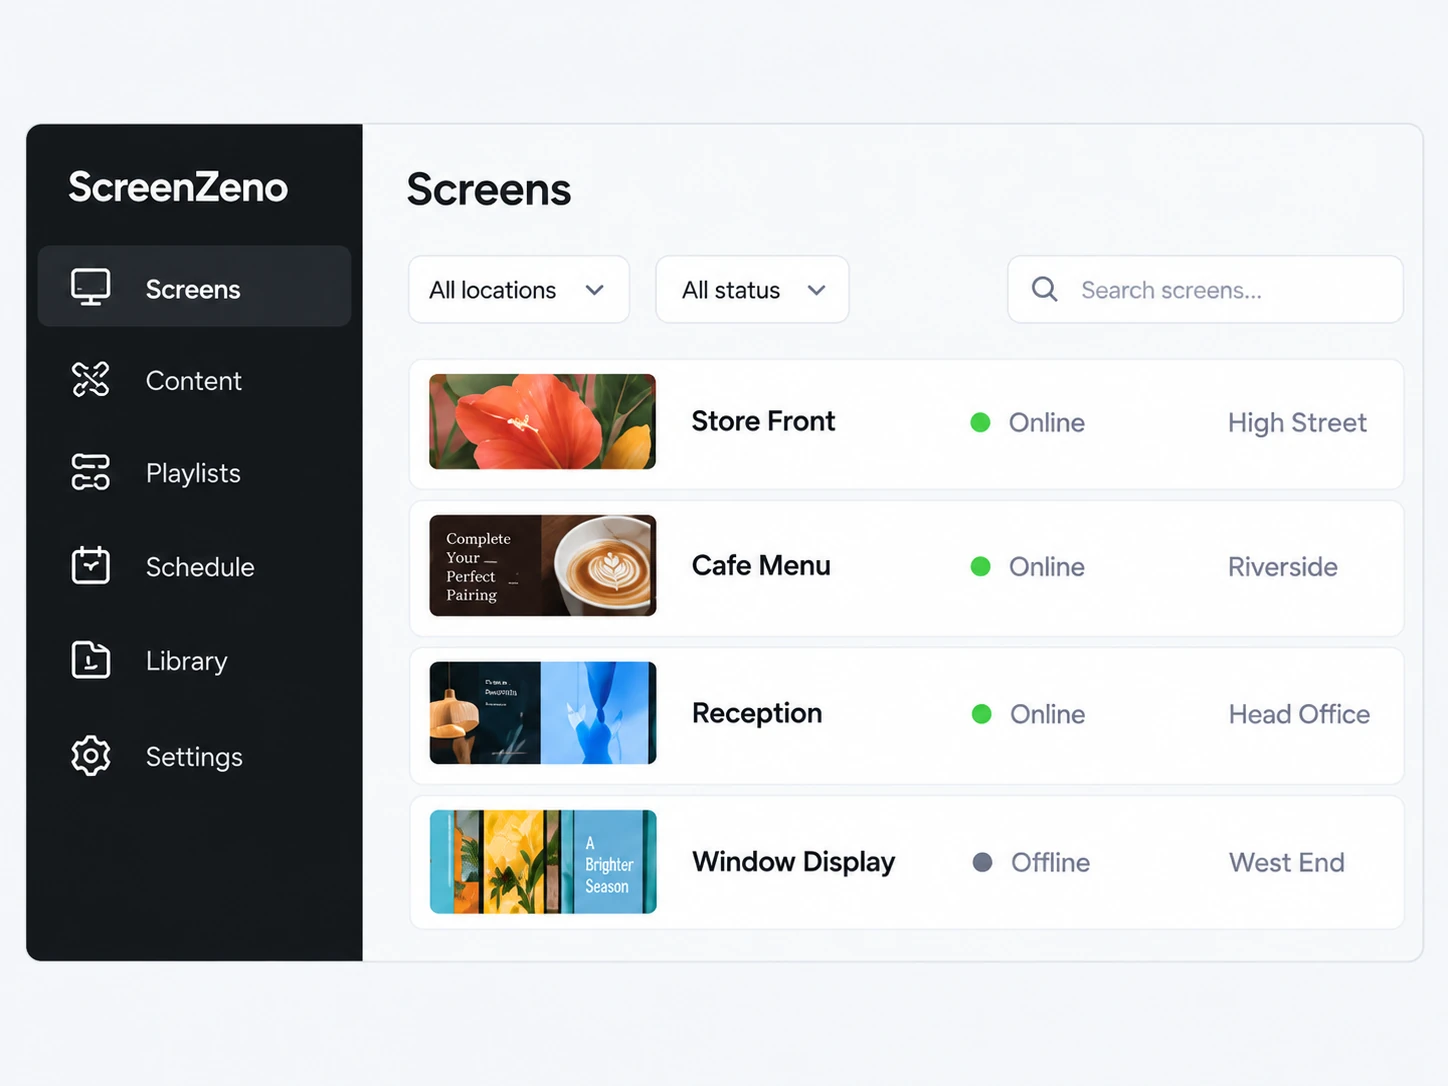
Task: Click the green status dot for Cafe Menu
Action: [x=980, y=566]
